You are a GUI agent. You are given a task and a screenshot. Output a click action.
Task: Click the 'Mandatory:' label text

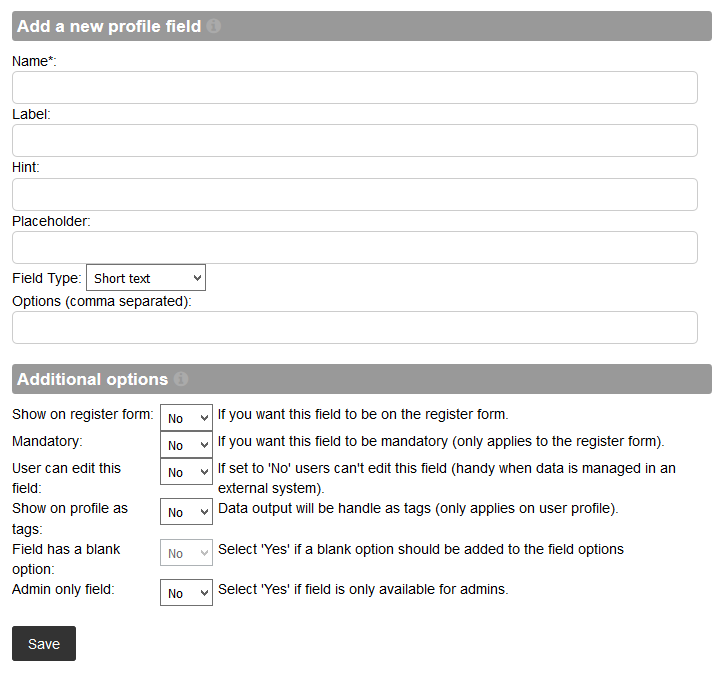47,441
